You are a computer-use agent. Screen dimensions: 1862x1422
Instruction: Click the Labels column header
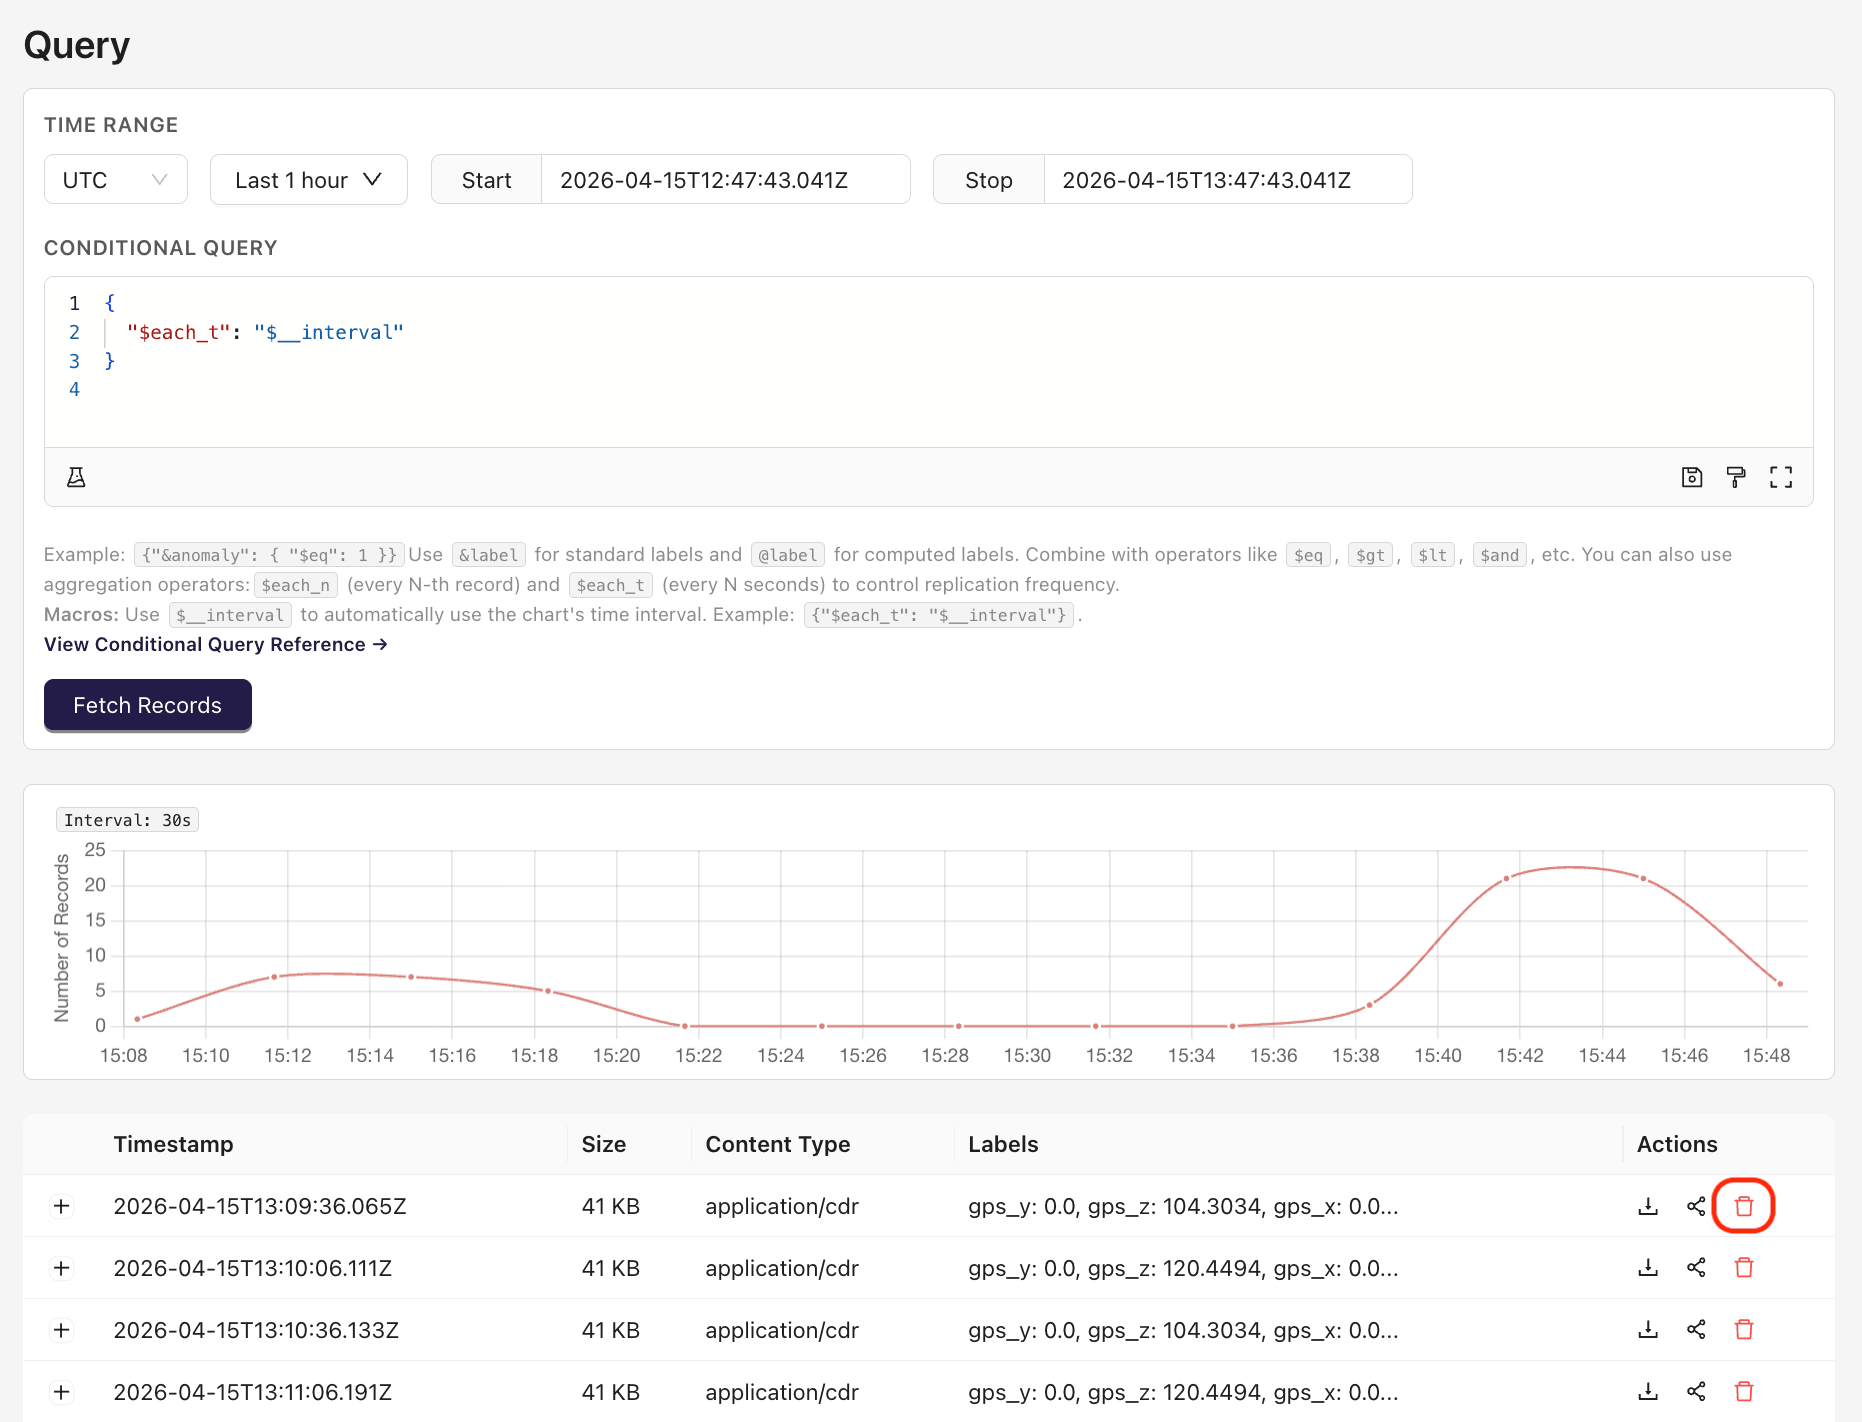pos(1003,1144)
